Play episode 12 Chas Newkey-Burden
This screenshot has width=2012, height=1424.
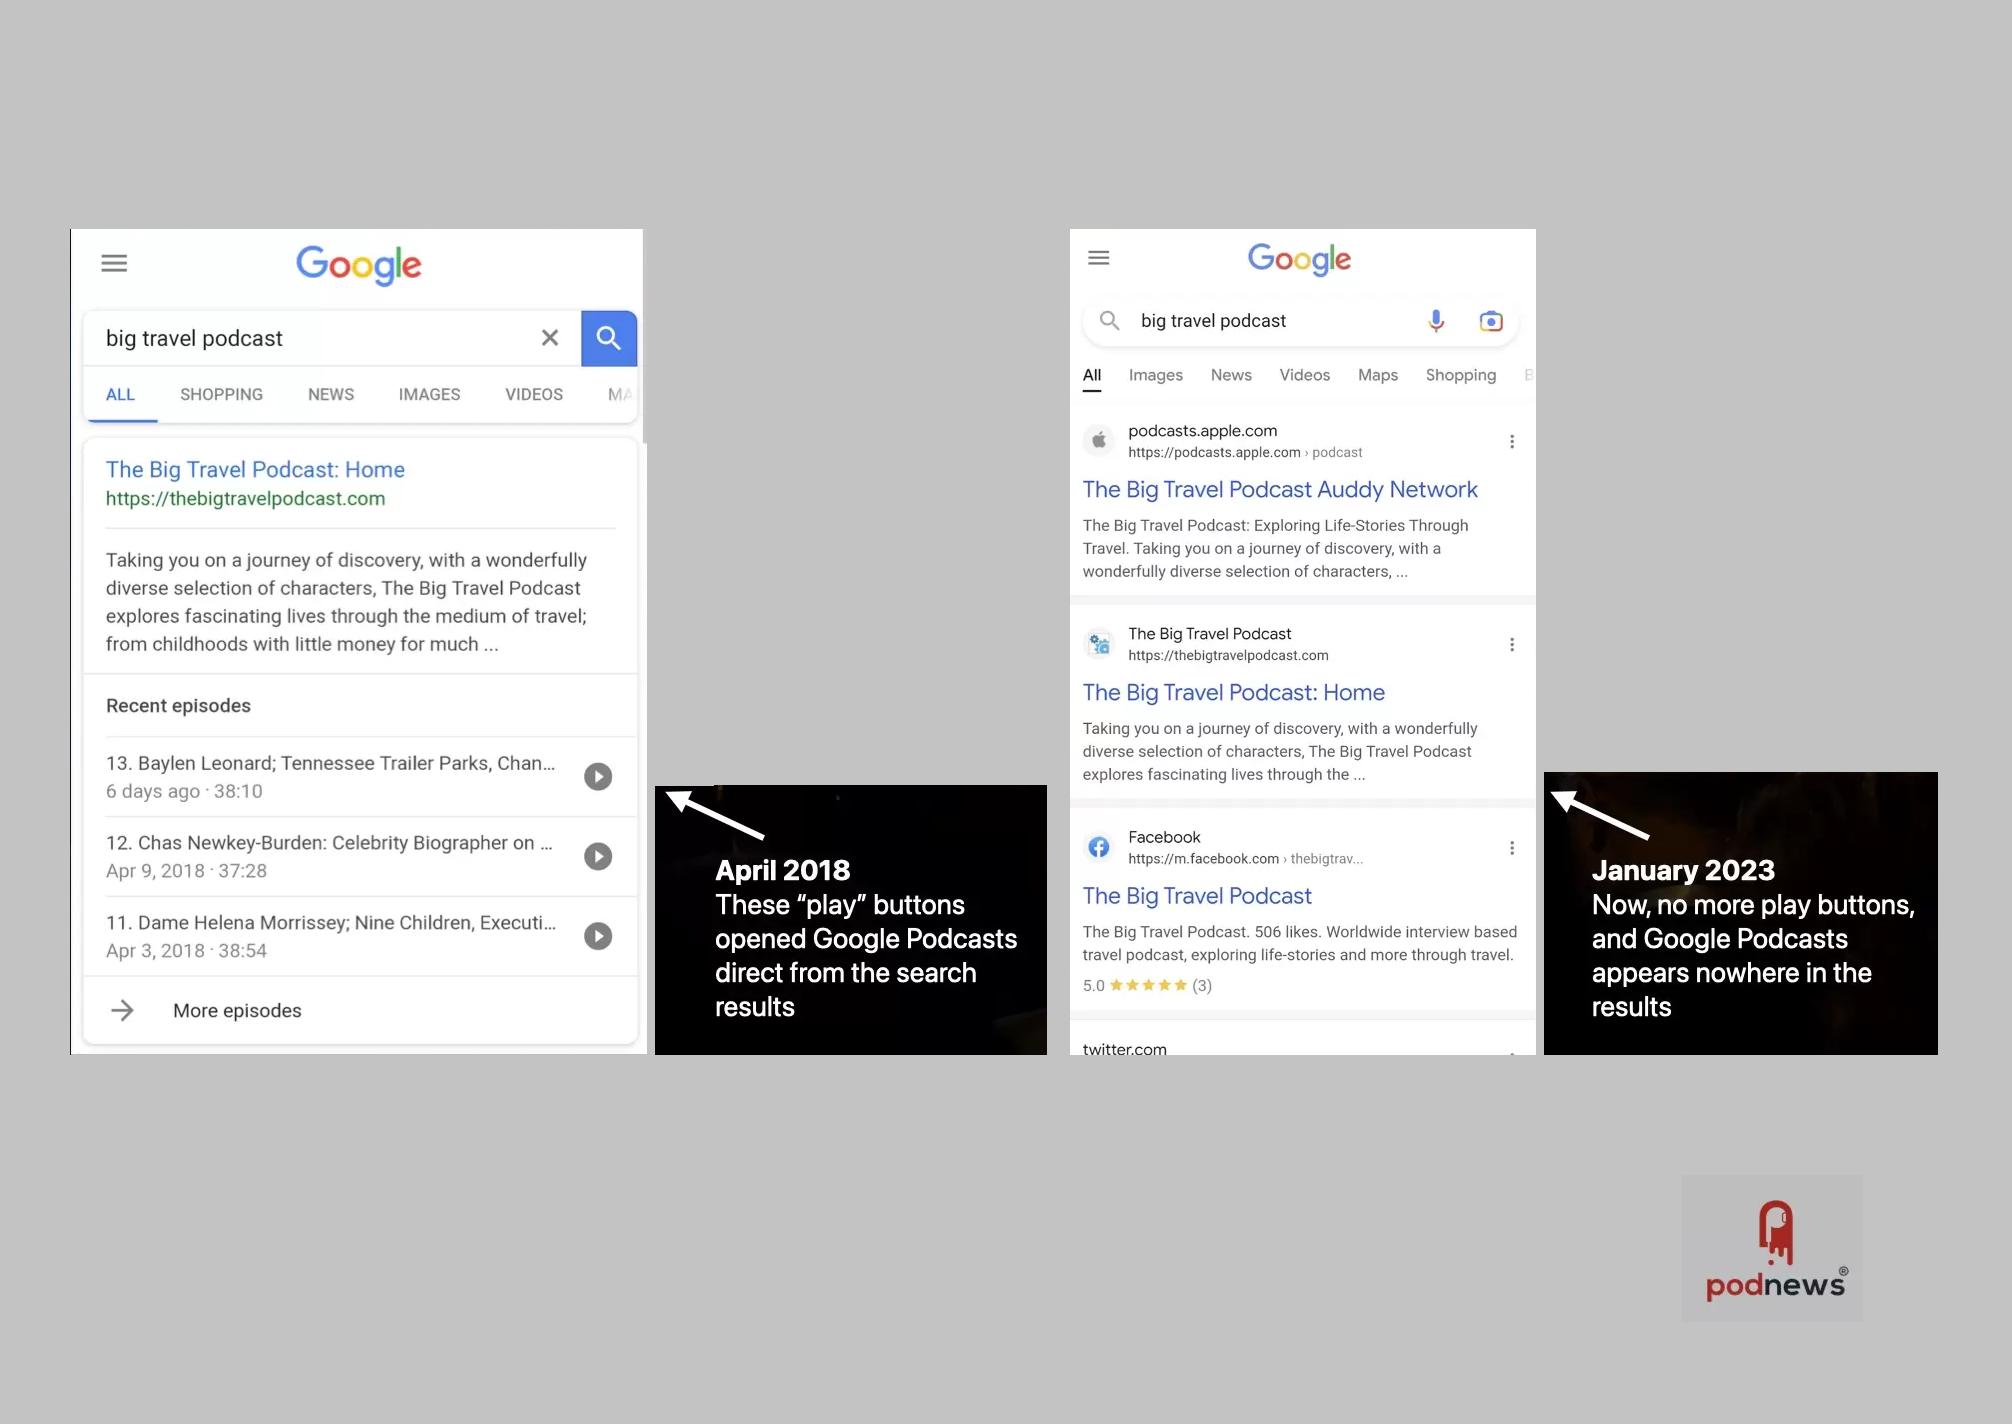pyautogui.click(x=598, y=856)
